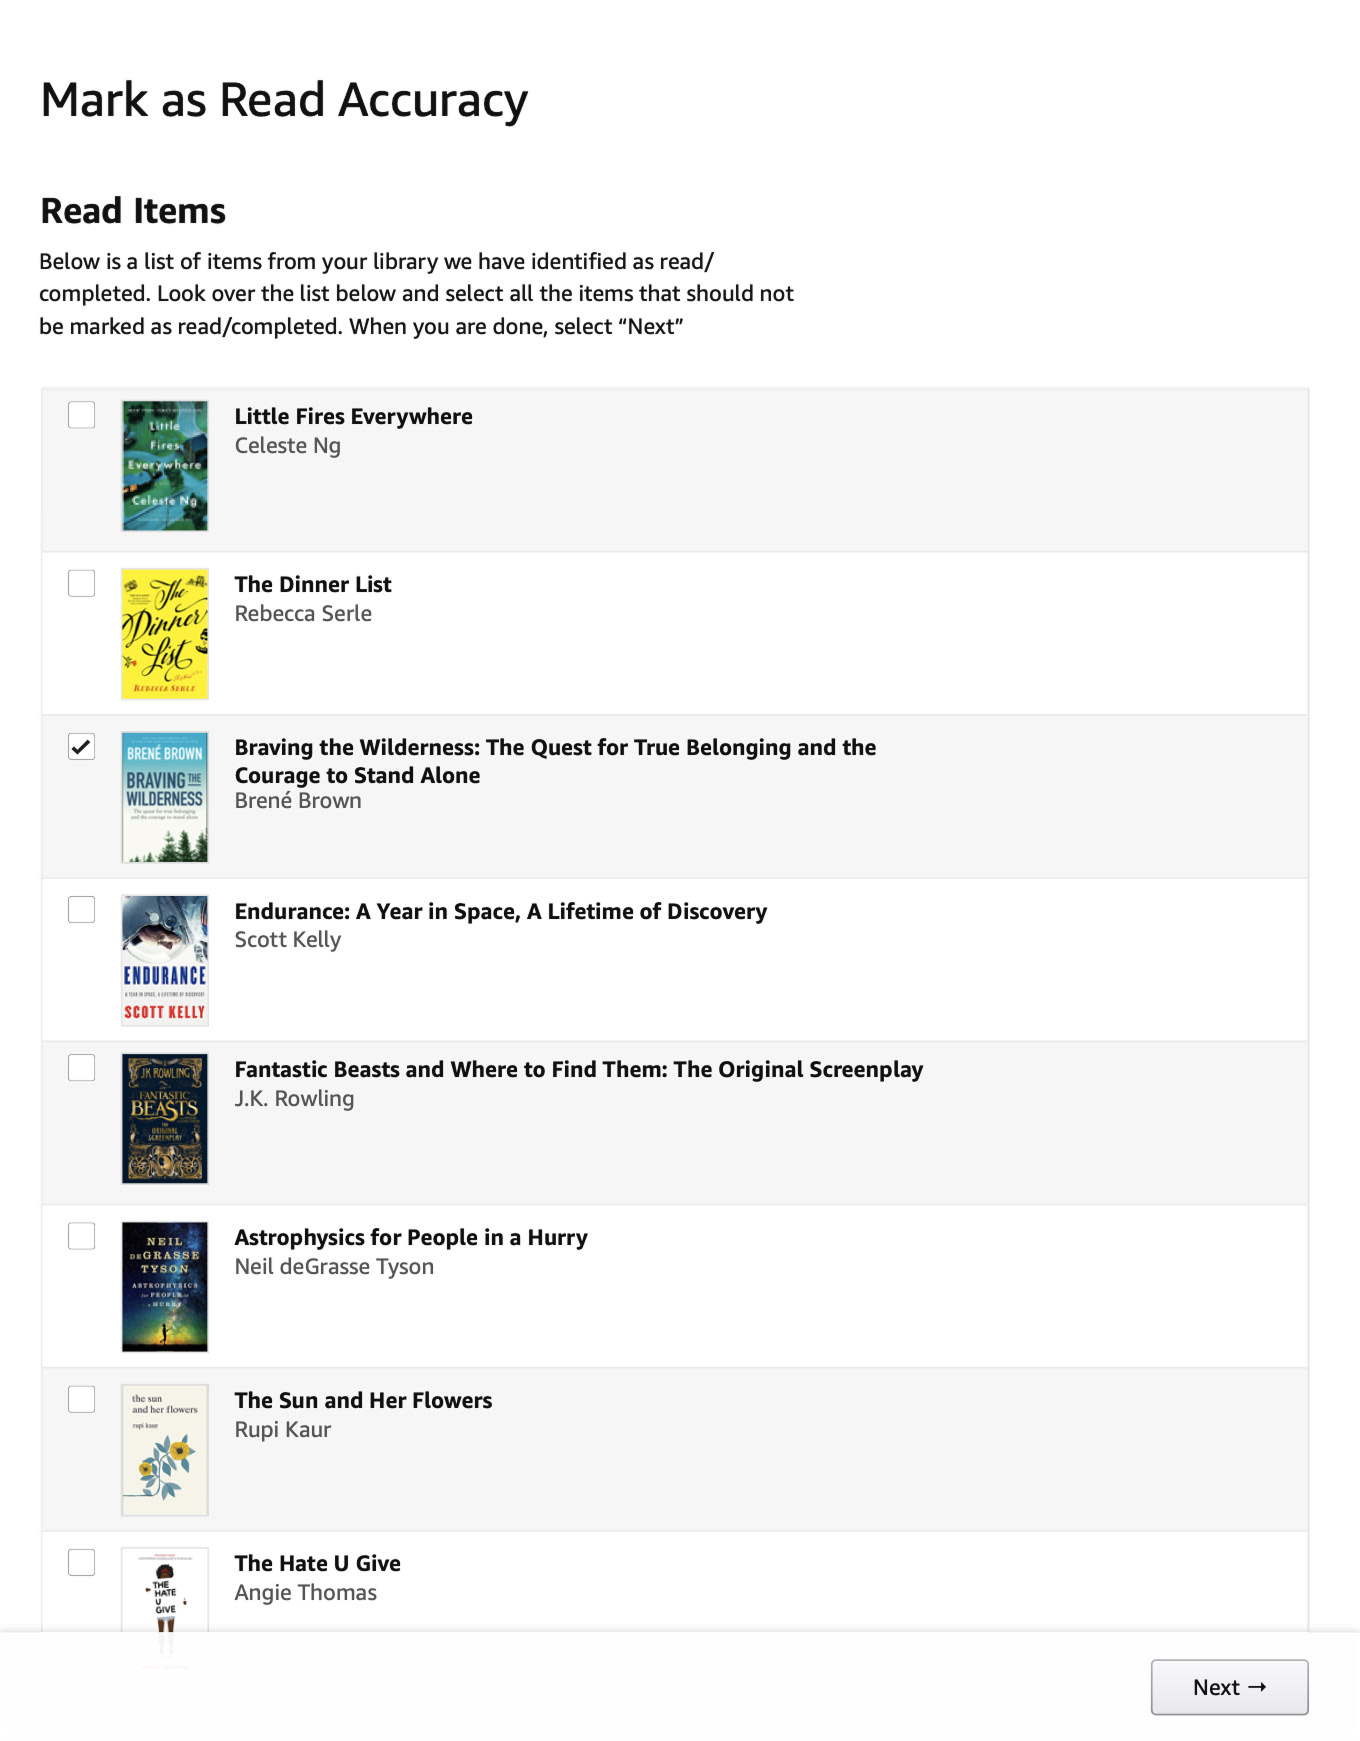Viewport: 1360px width, 1741px height.
Task: Select The Dinner List checkbox
Action: tap(81, 583)
